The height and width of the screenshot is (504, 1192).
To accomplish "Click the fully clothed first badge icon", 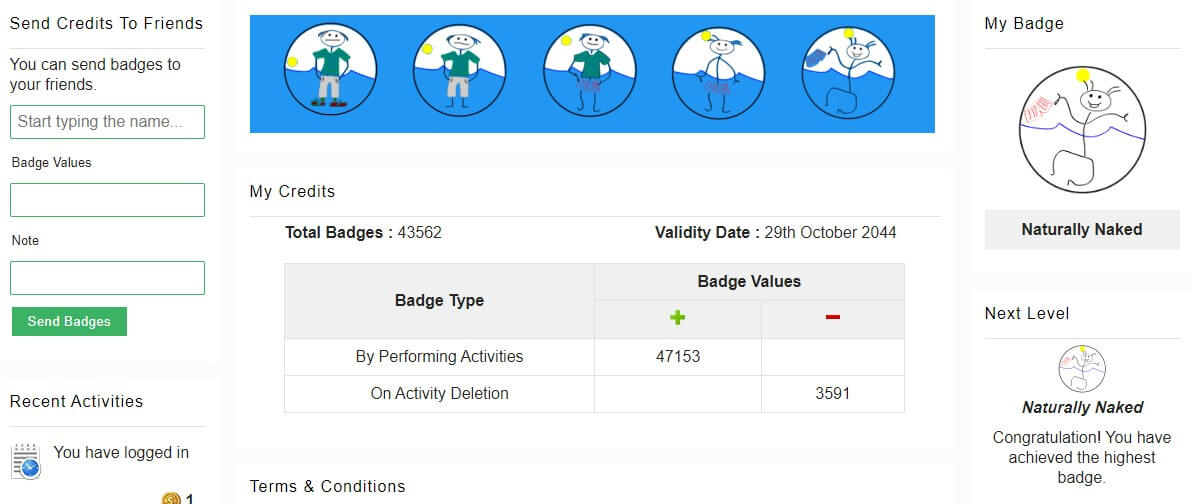I will pos(330,69).
